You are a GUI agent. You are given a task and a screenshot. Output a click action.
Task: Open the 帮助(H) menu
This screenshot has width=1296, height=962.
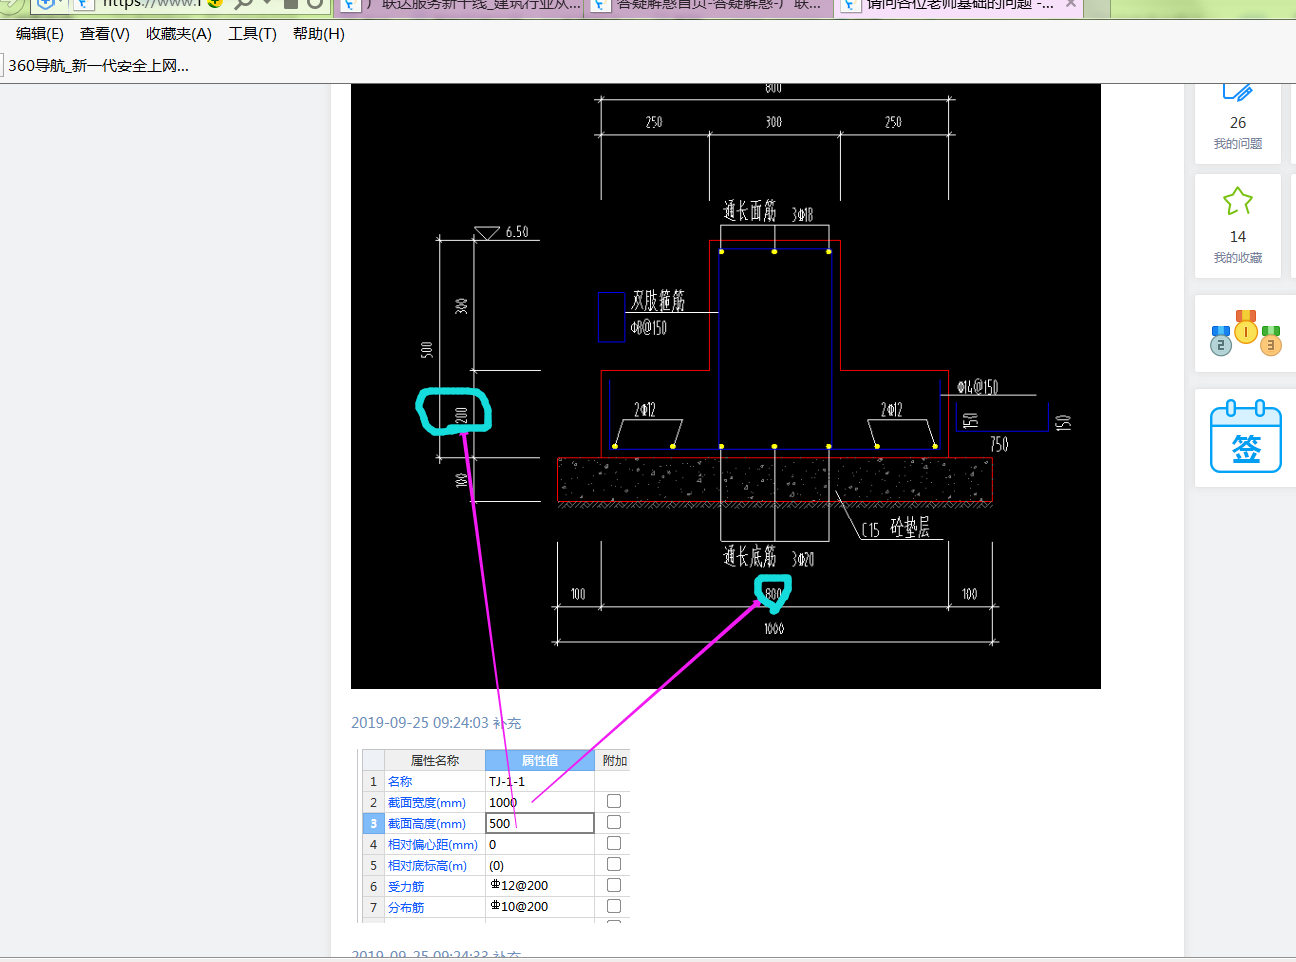[319, 34]
